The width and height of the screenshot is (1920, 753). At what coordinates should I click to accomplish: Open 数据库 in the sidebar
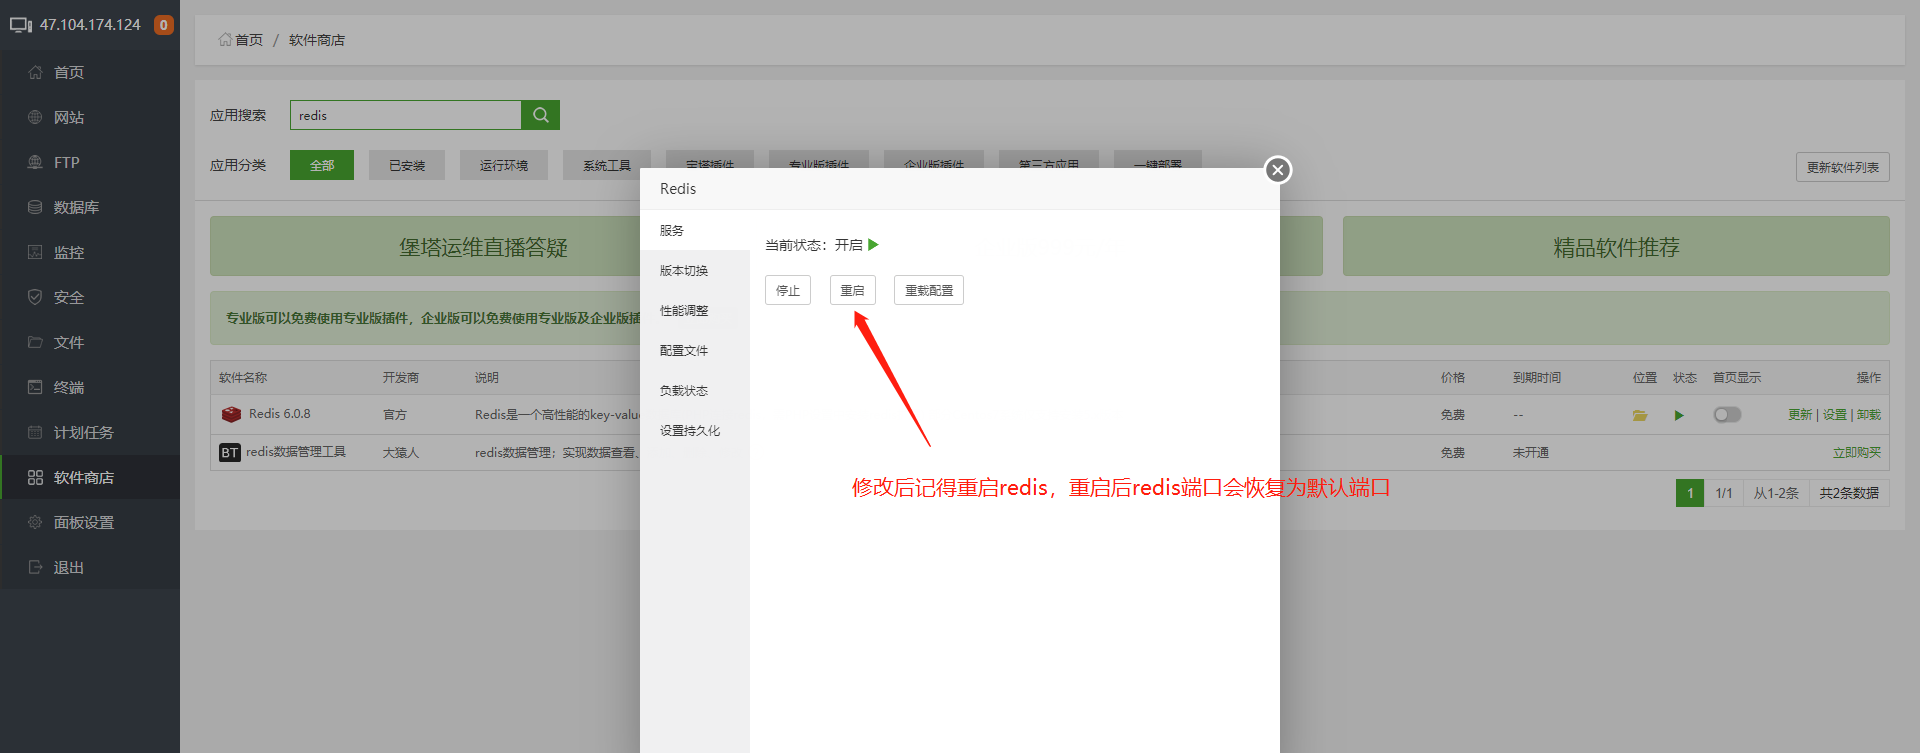(76, 207)
